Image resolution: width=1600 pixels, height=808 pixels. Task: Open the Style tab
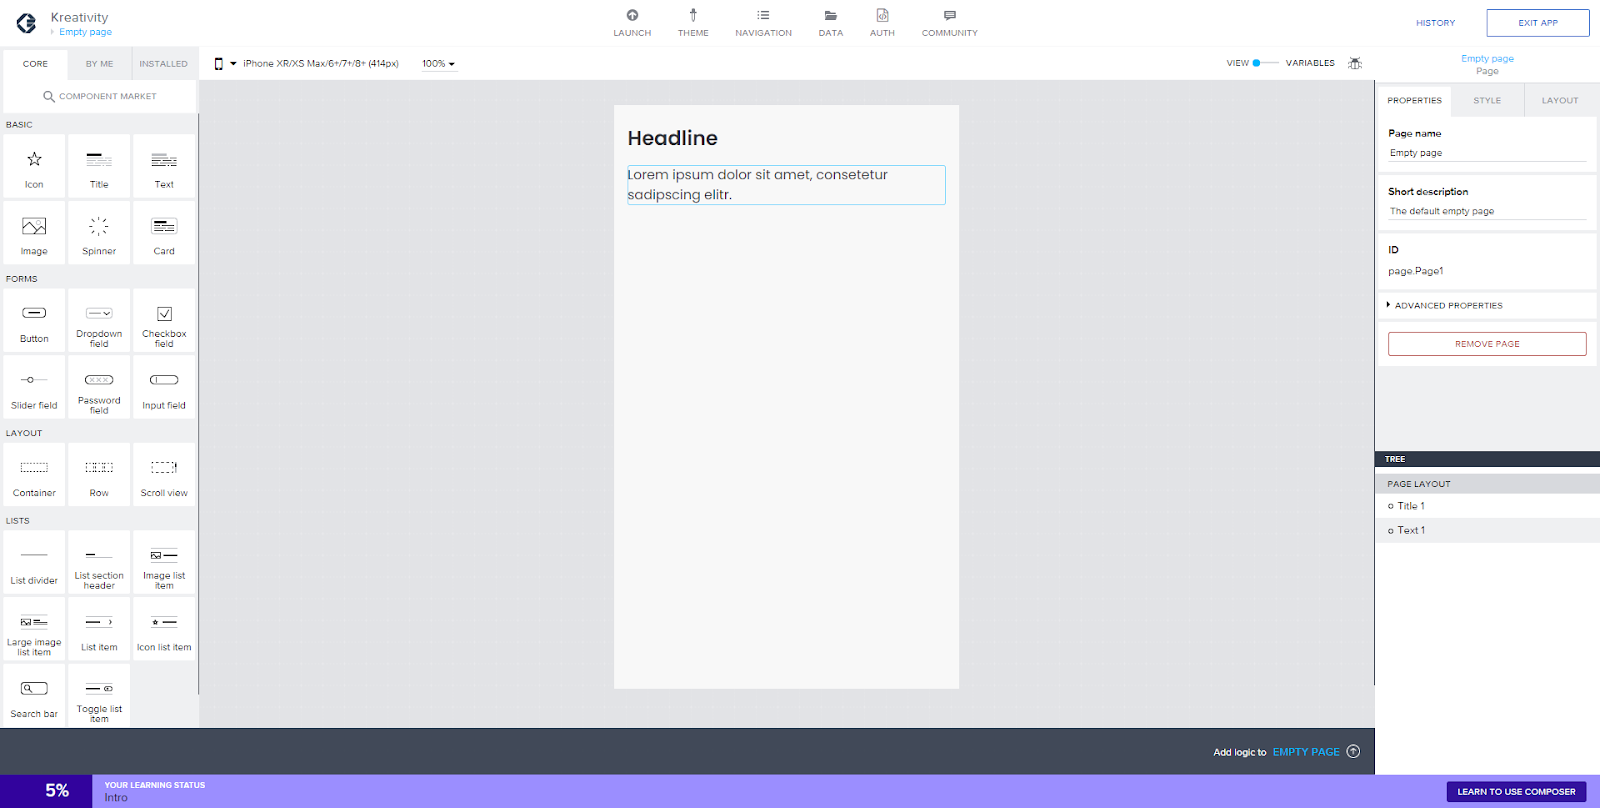(x=1487, y=100)
